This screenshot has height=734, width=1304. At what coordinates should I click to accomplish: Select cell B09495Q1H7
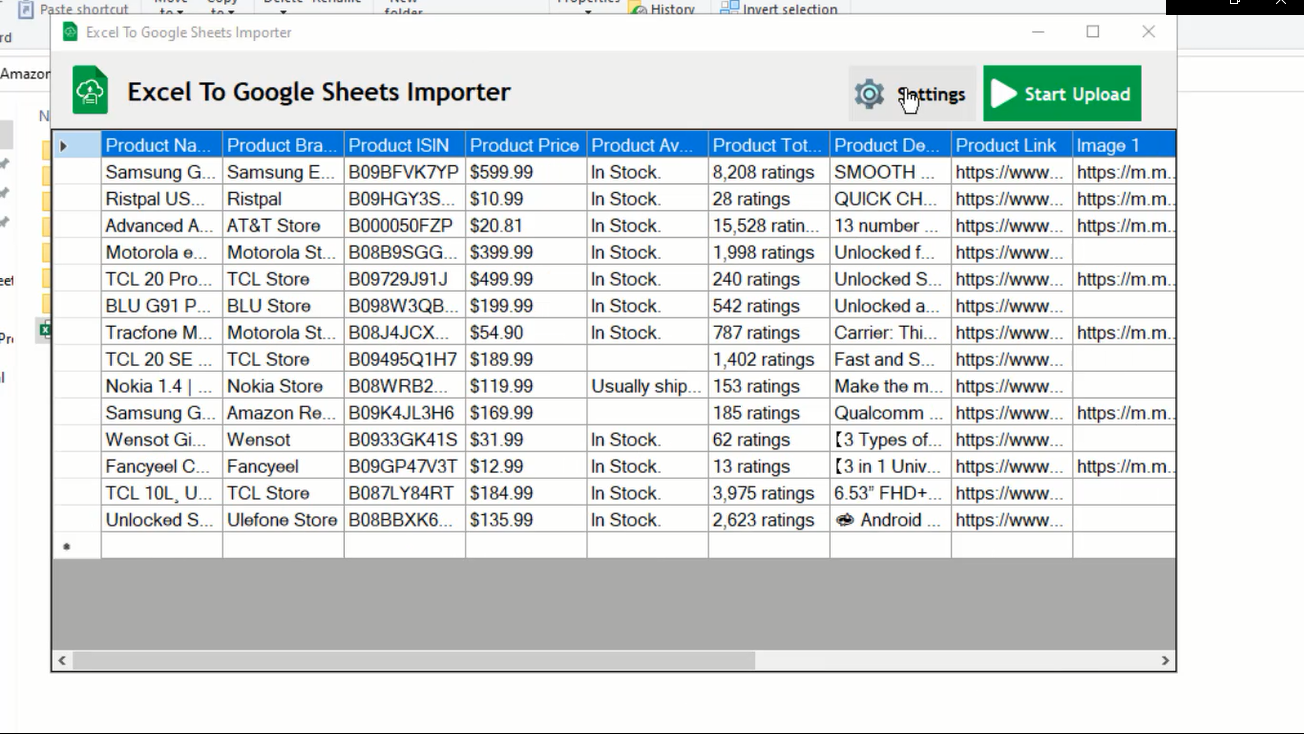pyautogui.click(x=405, y=359)
